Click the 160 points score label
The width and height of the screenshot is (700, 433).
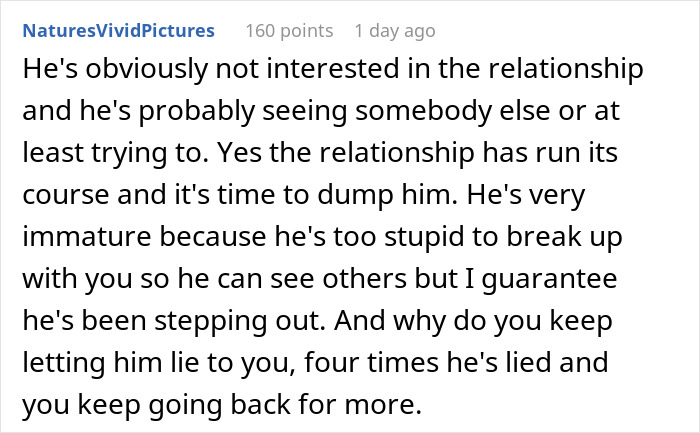tap(289, 31)
